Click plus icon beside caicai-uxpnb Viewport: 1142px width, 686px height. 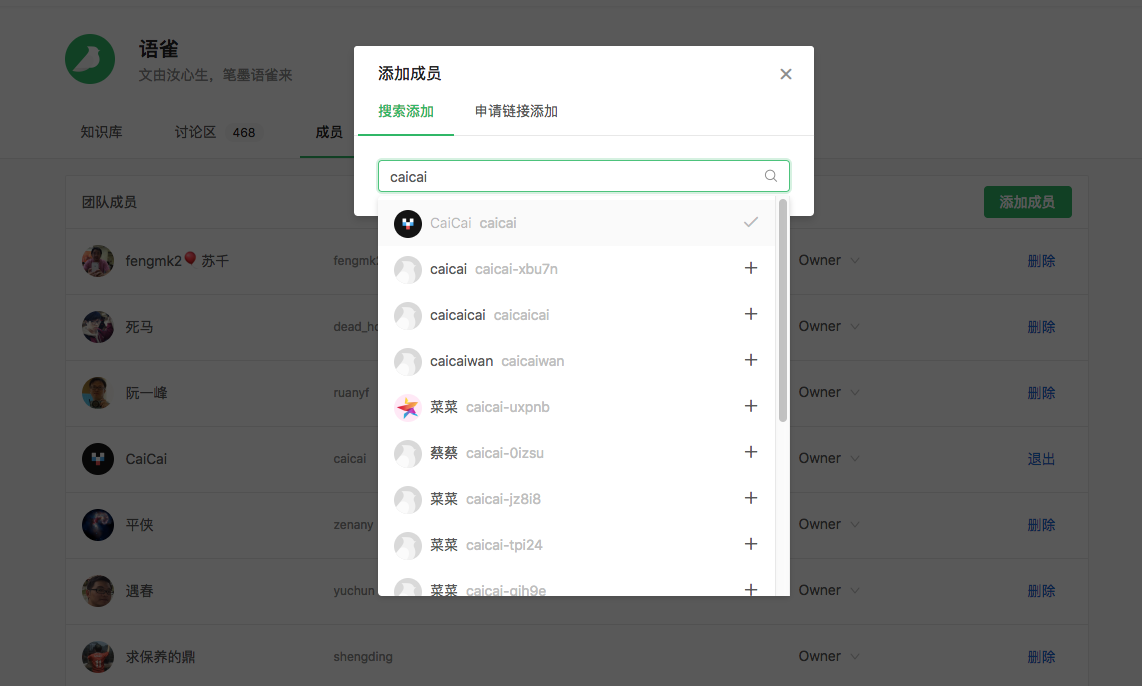751,406
